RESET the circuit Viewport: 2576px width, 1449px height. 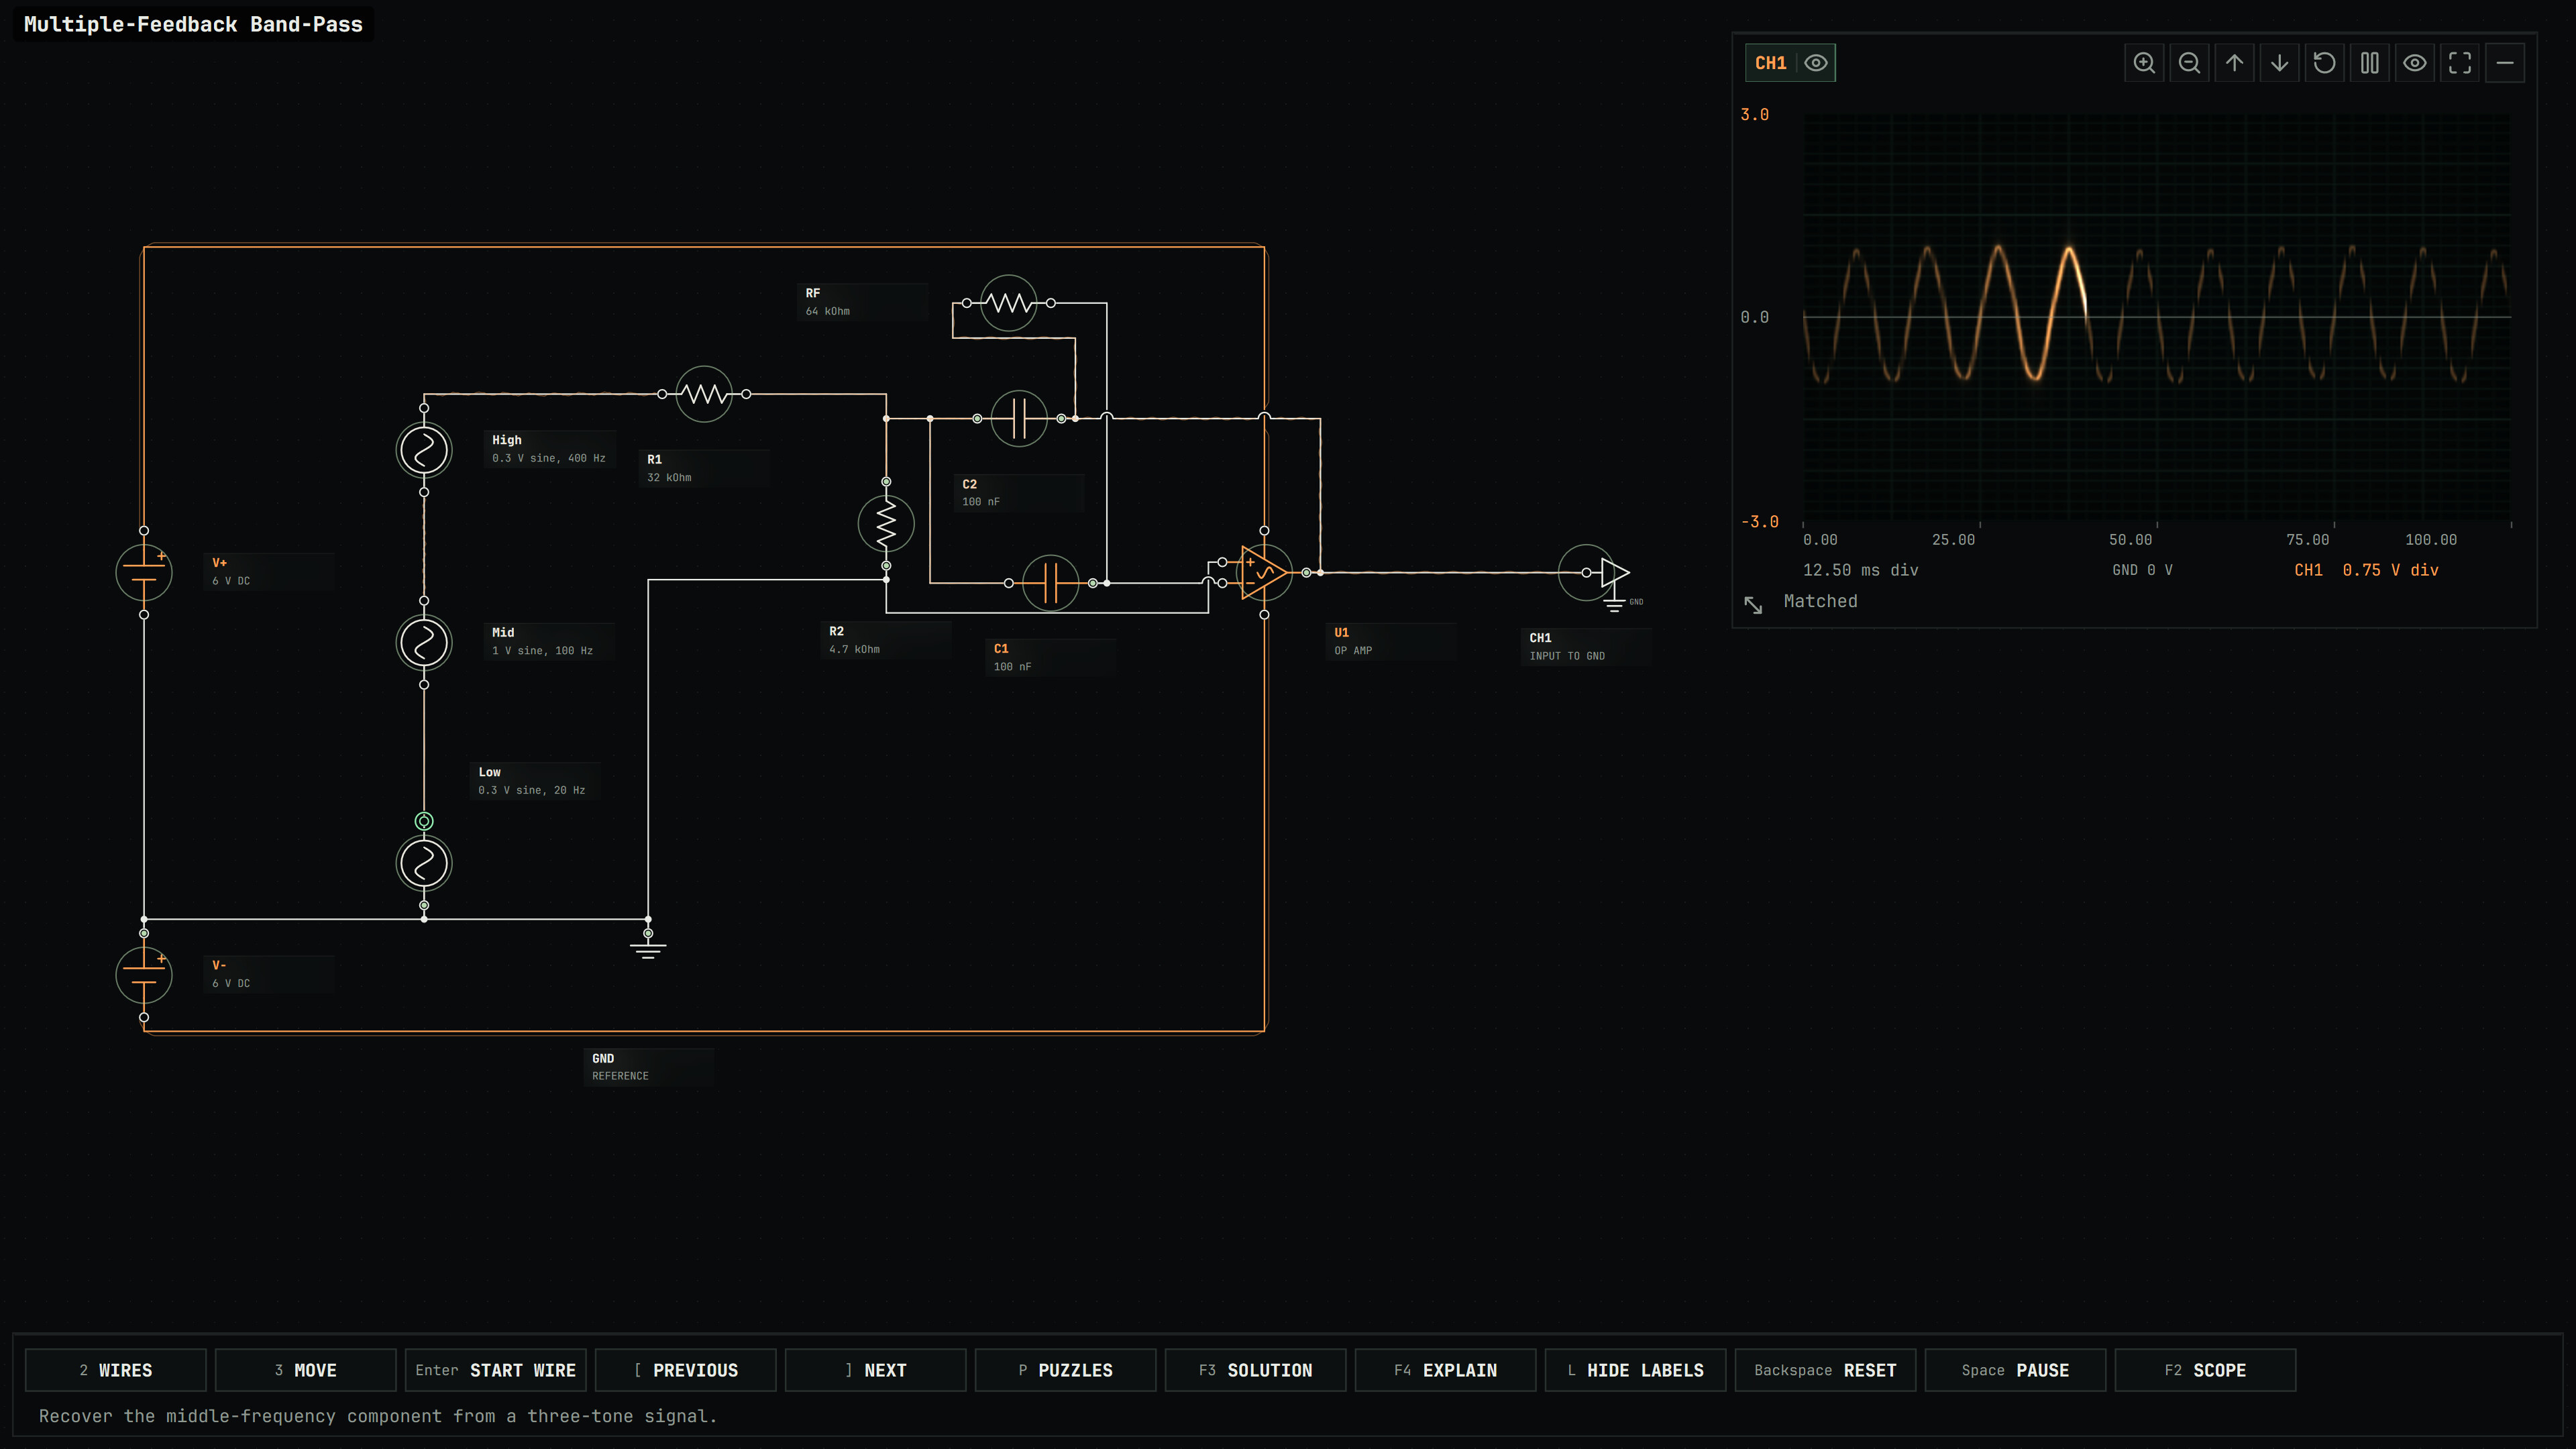[1826, 1370]
